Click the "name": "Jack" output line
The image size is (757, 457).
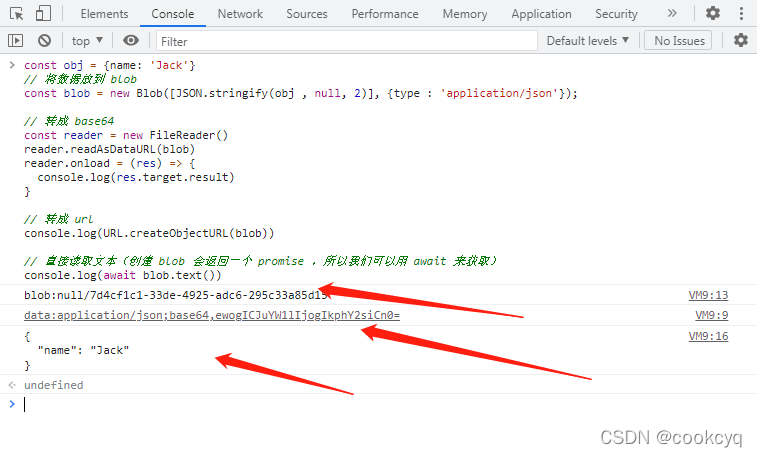[84, 350]
